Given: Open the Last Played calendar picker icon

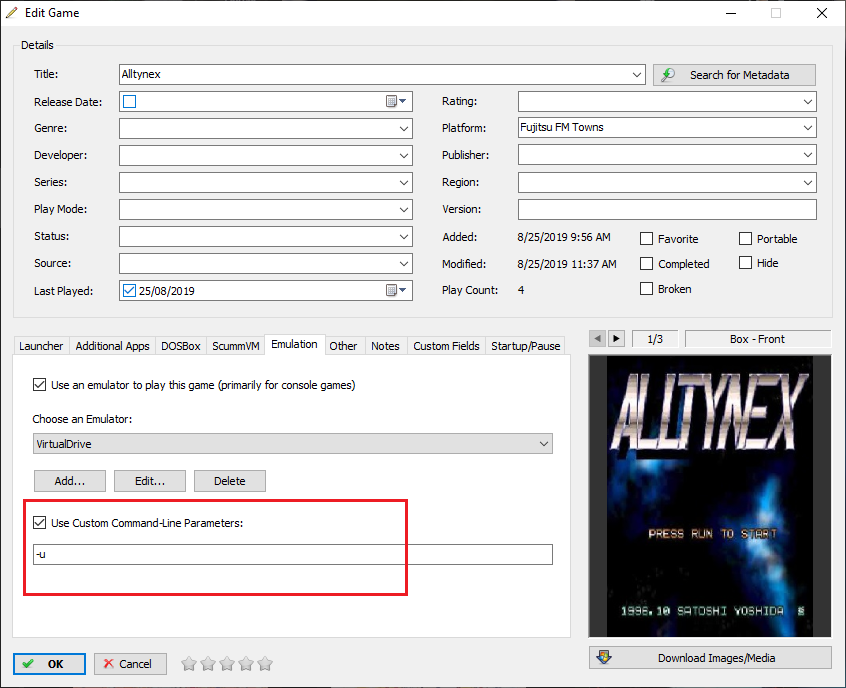Looking at the screenshot, I should tap(396, 290).
